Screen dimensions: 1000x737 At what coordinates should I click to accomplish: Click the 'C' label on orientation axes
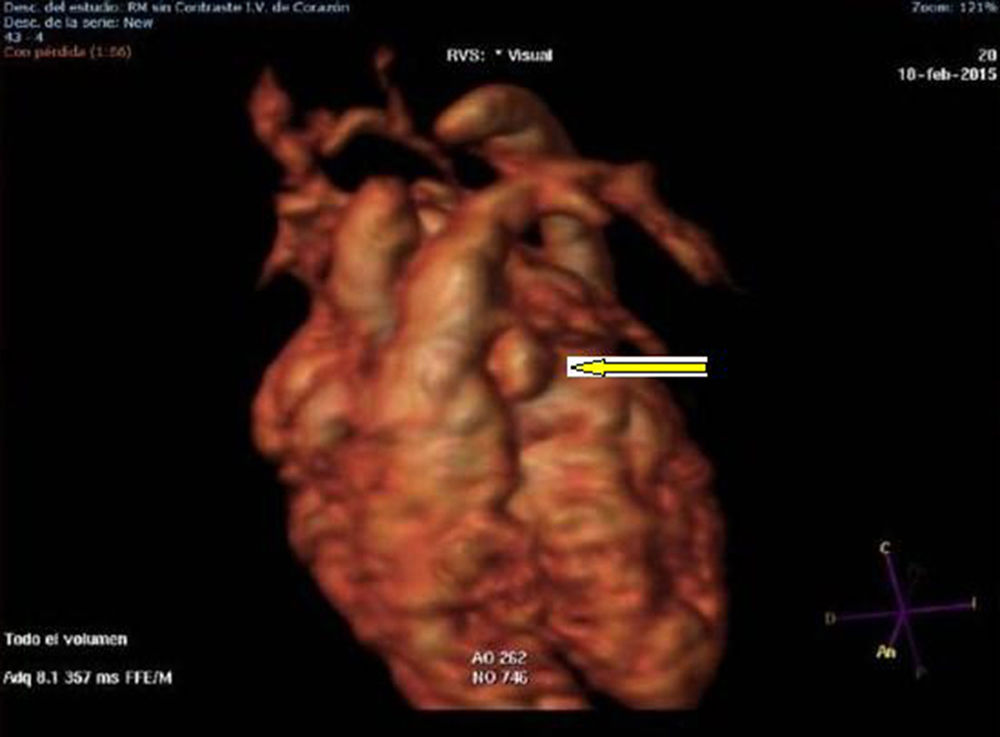coord(885,548)
